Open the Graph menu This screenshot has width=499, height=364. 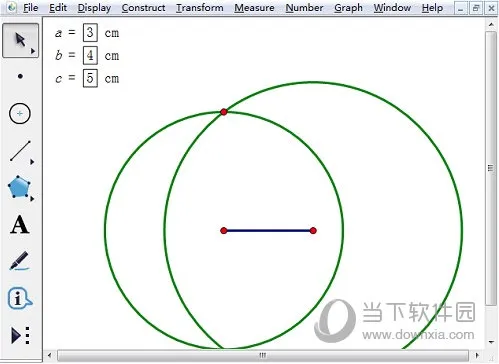coord(348,7)
